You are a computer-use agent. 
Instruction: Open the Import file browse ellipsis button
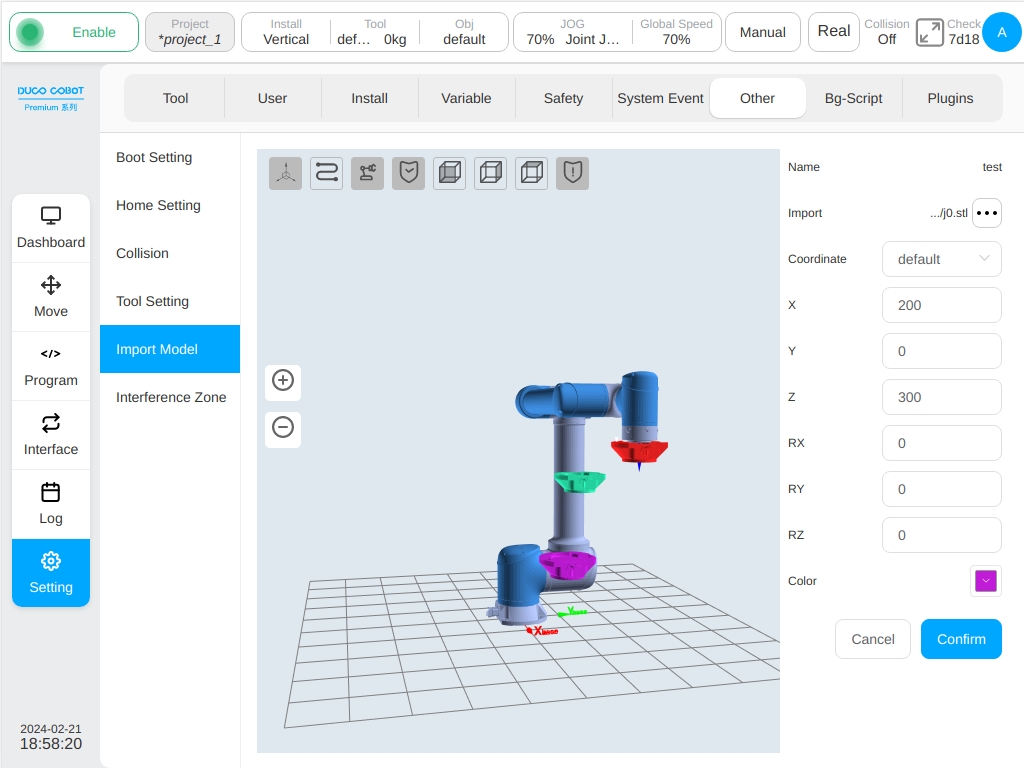[986, 213]
